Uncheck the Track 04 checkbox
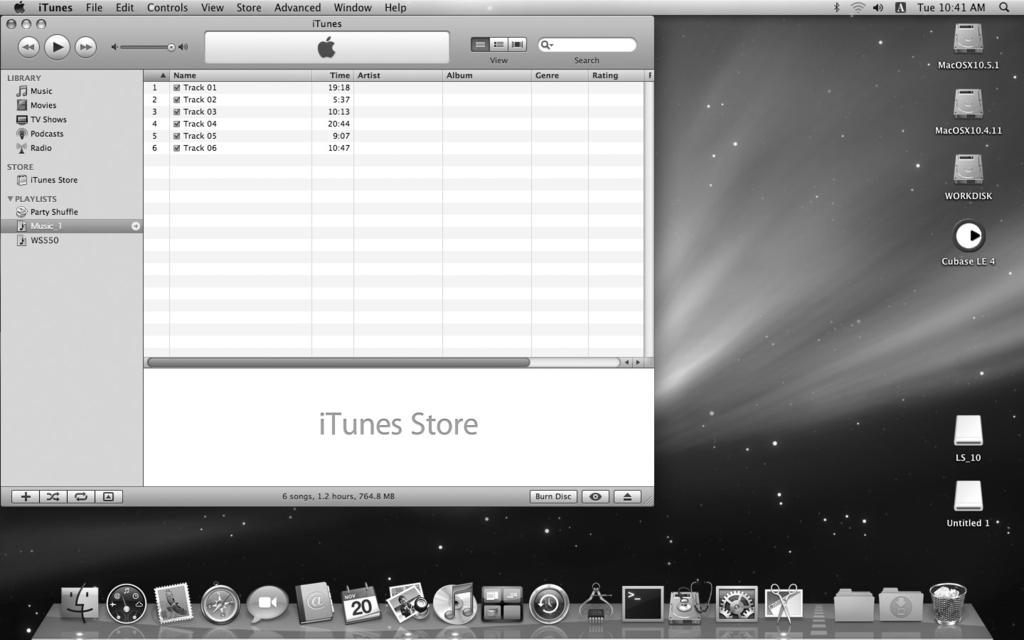This screenshot has height=640, width=1024. coord(177,124)
